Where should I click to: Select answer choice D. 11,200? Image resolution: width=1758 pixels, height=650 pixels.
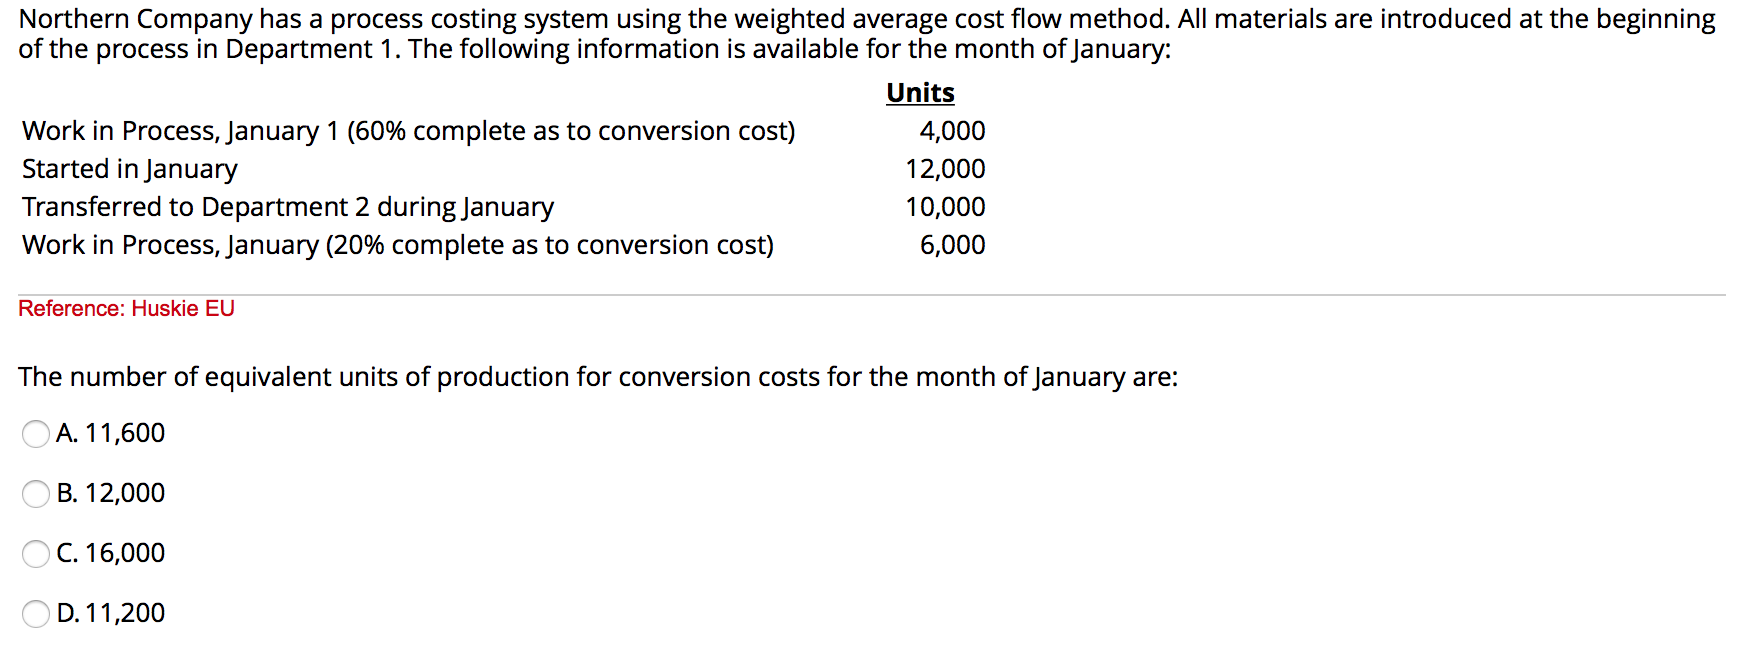point(35,614)
